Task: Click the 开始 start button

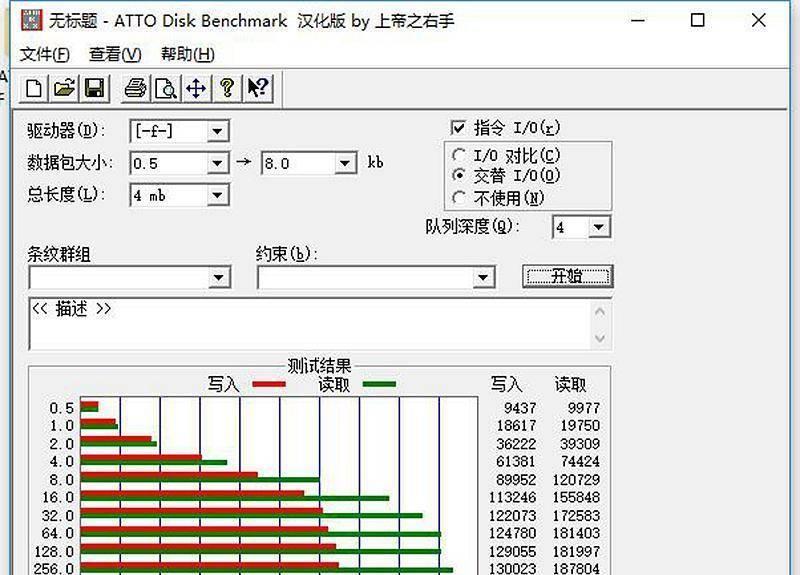Action: (567, 277)
